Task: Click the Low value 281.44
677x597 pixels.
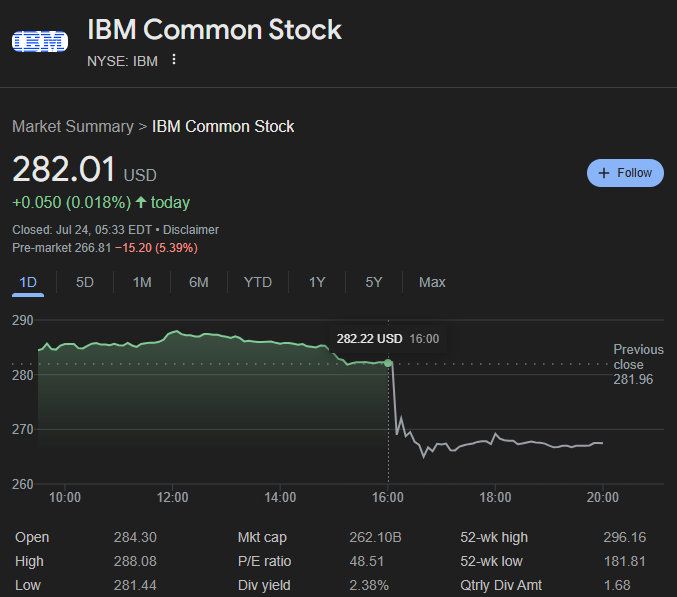Action: click(135, 585)
